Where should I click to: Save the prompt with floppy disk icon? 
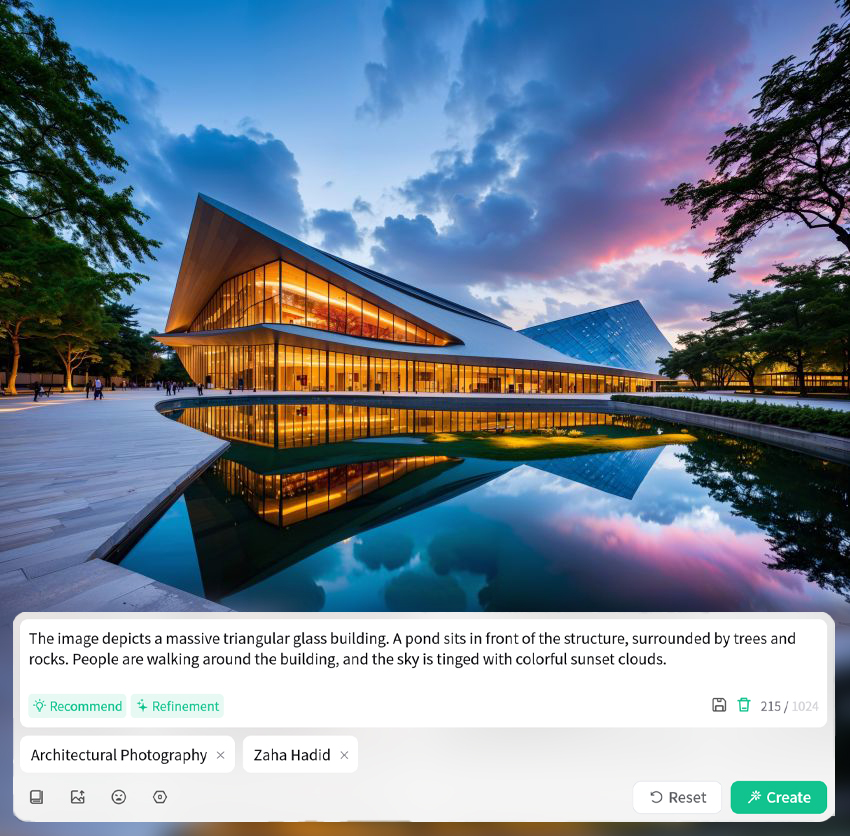click(x=719, y=705)
